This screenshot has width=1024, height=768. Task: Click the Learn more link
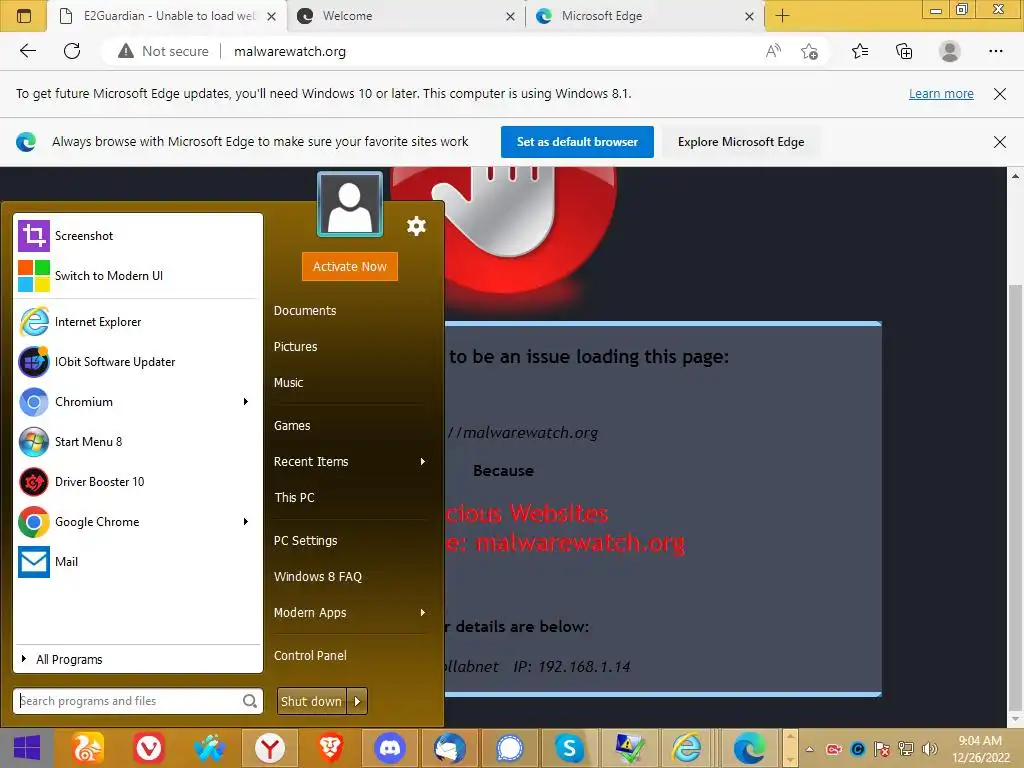pyautogui.click(x=941, y=93)
